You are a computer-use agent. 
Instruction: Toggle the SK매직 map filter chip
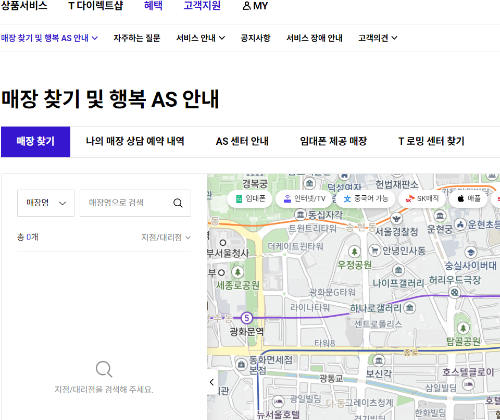click(x=422, y=199)
